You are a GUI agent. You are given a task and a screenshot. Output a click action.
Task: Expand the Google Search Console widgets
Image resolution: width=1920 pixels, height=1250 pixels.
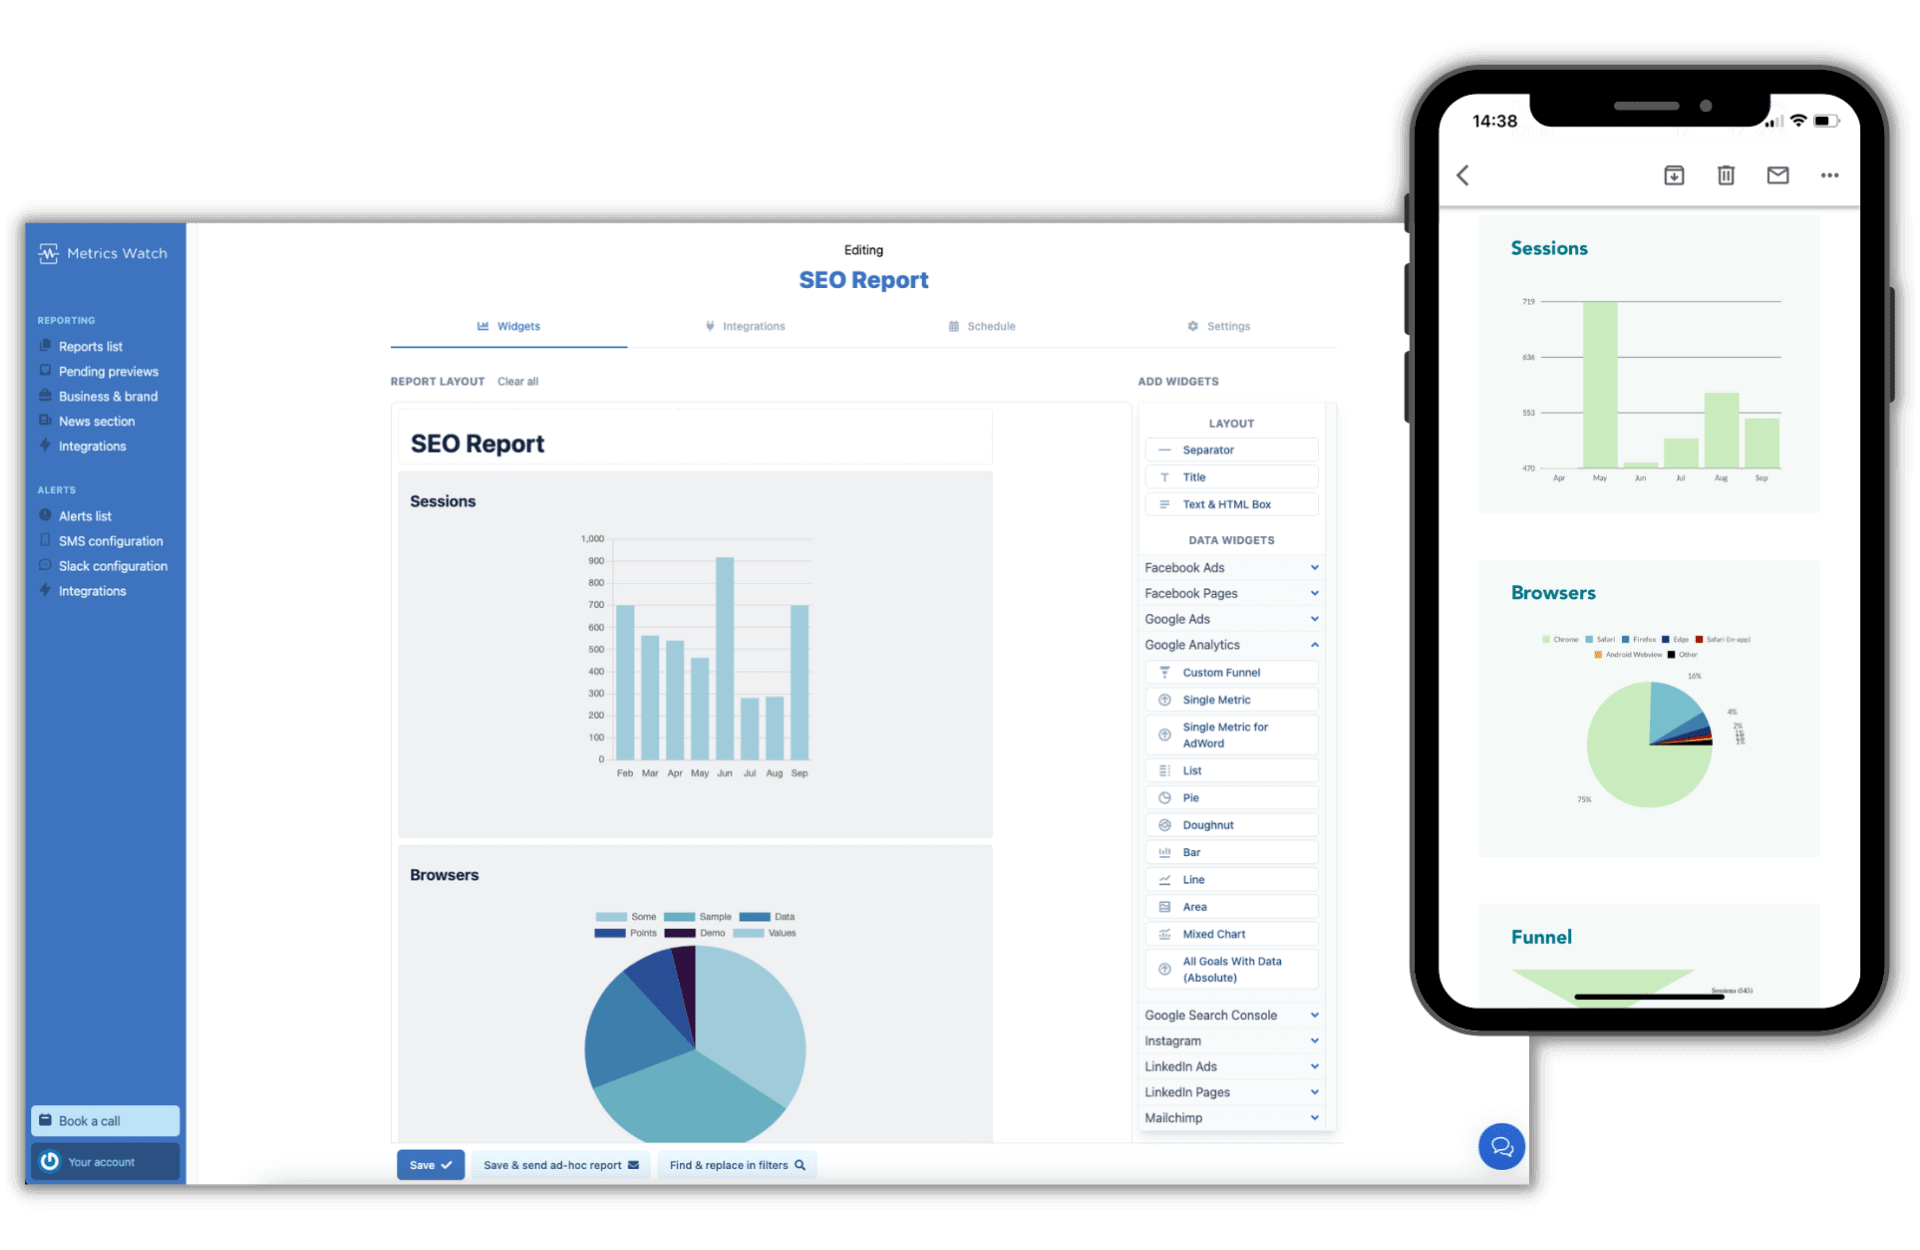tap(1230, 1015)
